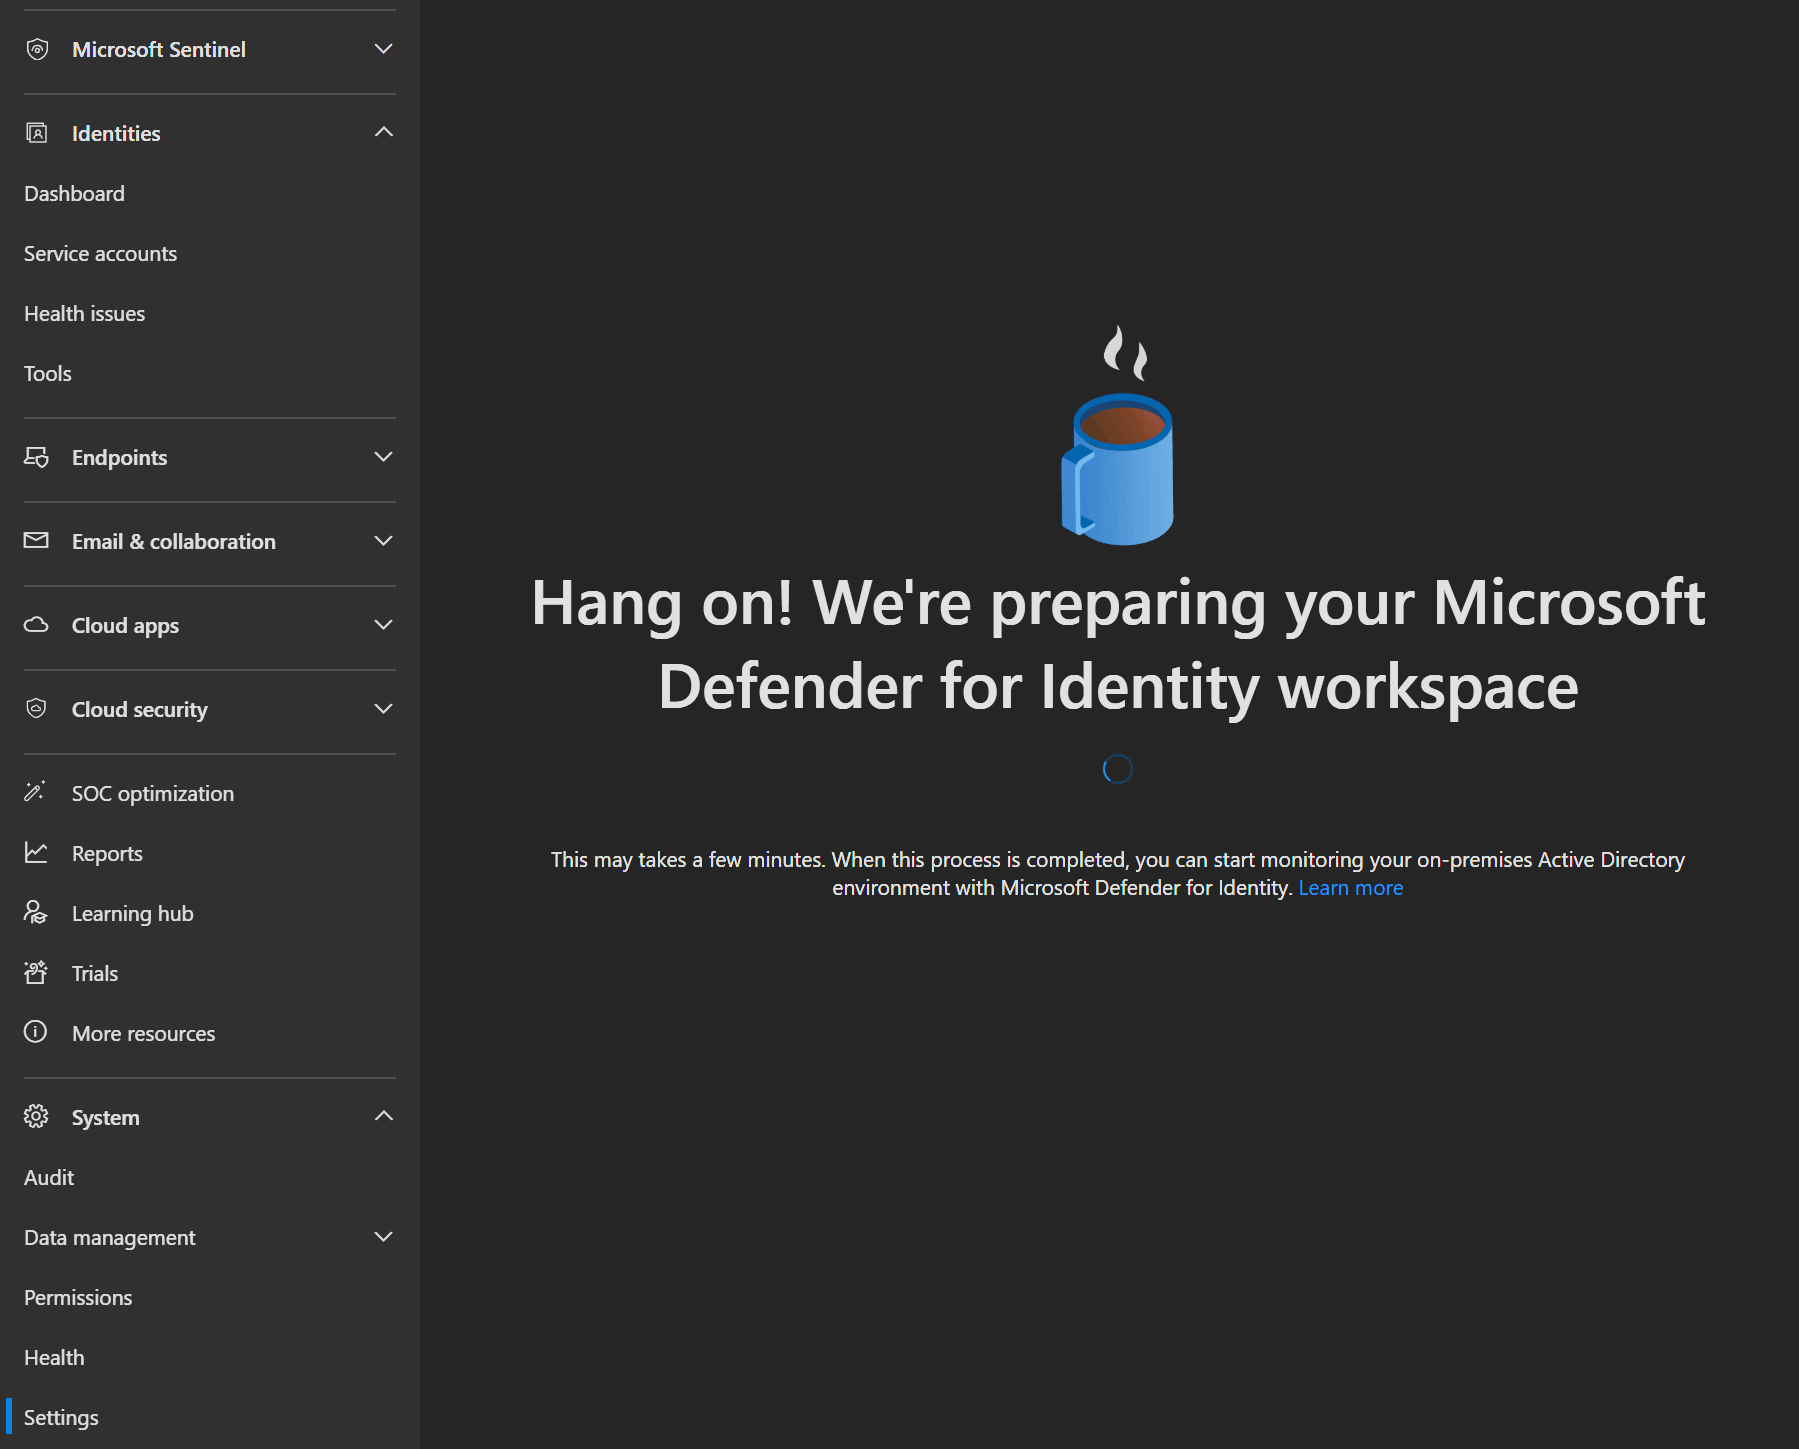
Task: Follow the Learn more link
Action: click(1350, 888)
